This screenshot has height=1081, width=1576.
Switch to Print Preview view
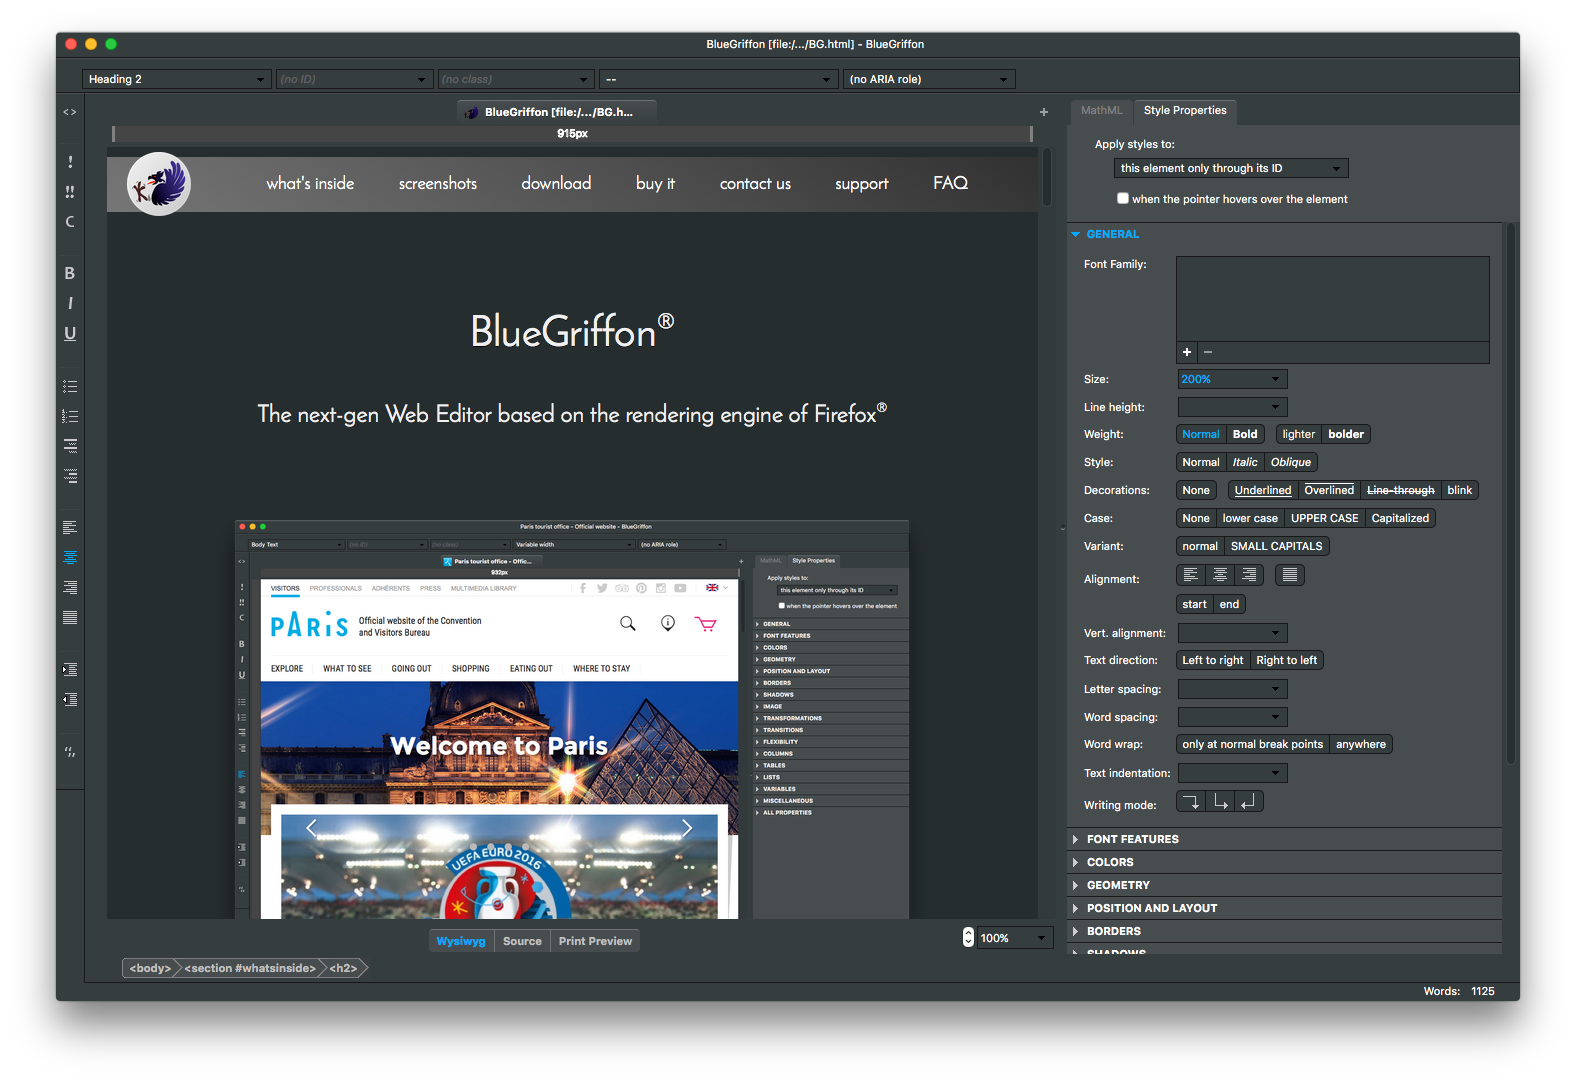[x=595, y=941]
